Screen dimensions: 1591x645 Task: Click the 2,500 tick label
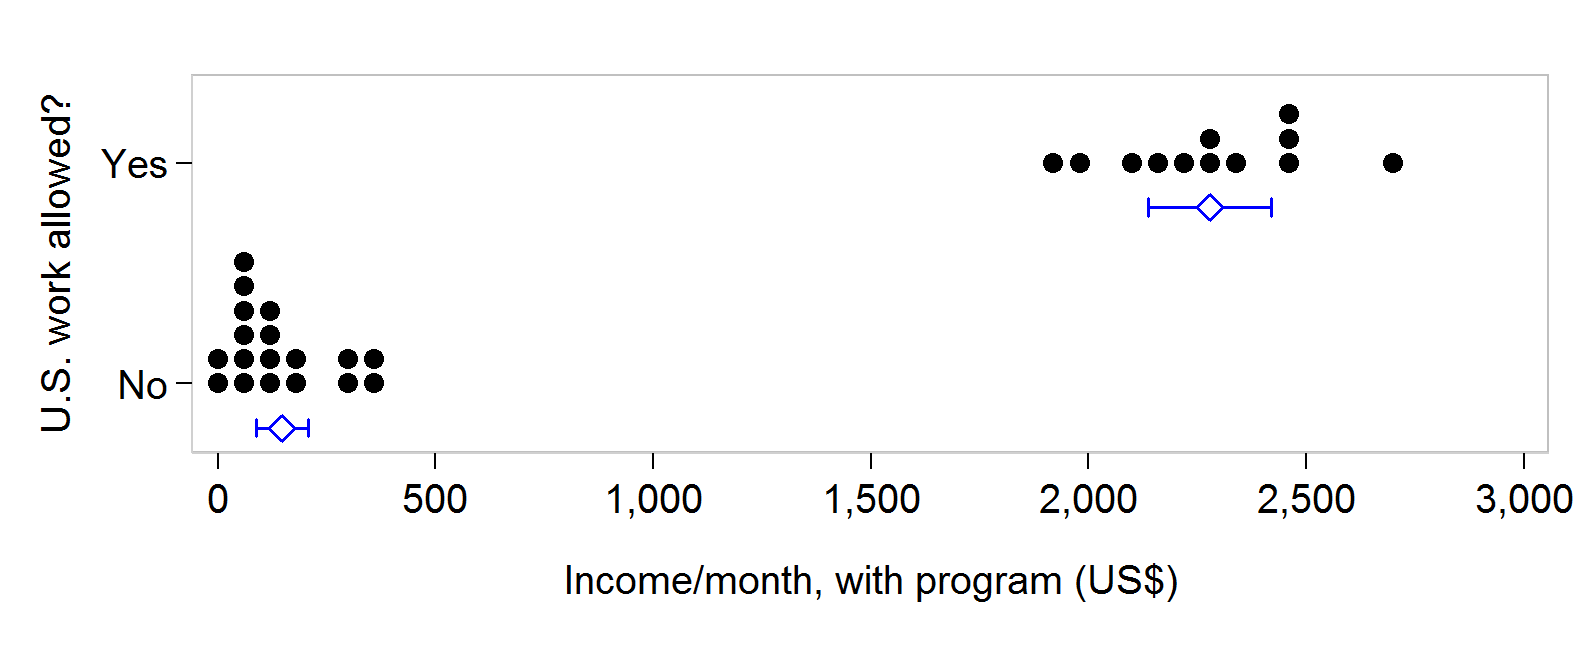click(x=1306, y=499)
